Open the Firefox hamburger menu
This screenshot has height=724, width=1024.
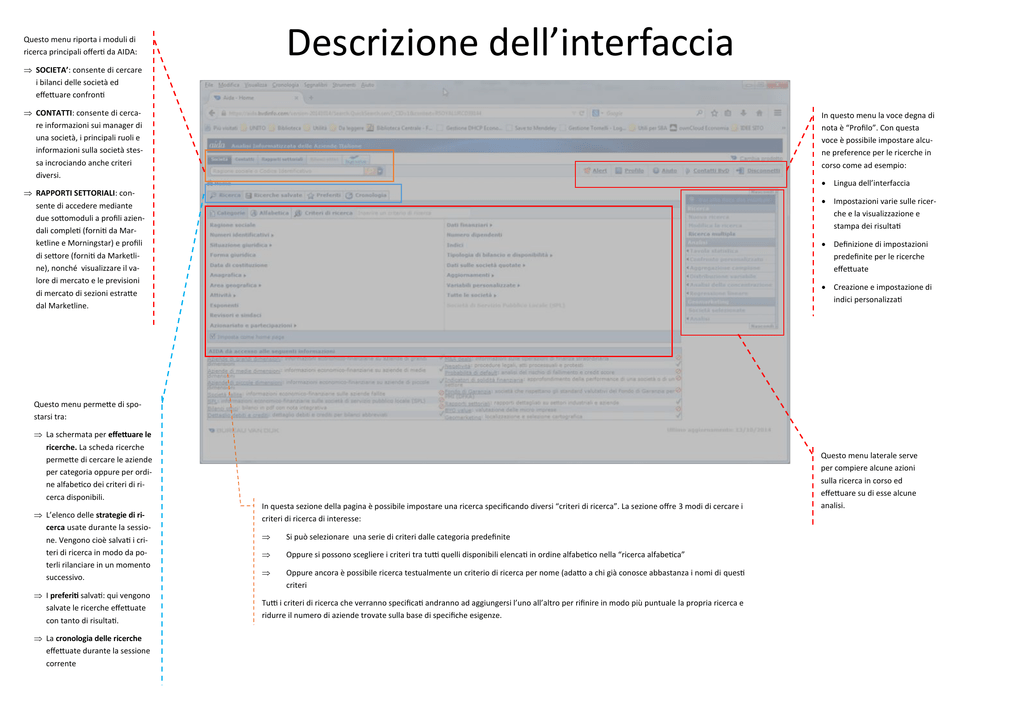(777, 113)
